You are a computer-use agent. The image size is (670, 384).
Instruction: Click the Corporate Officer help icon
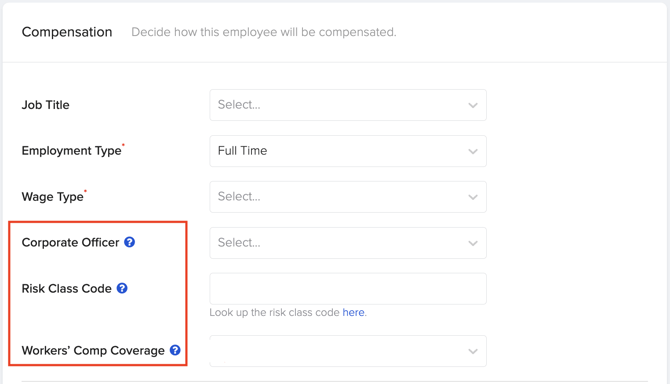(x=129, y=242)
